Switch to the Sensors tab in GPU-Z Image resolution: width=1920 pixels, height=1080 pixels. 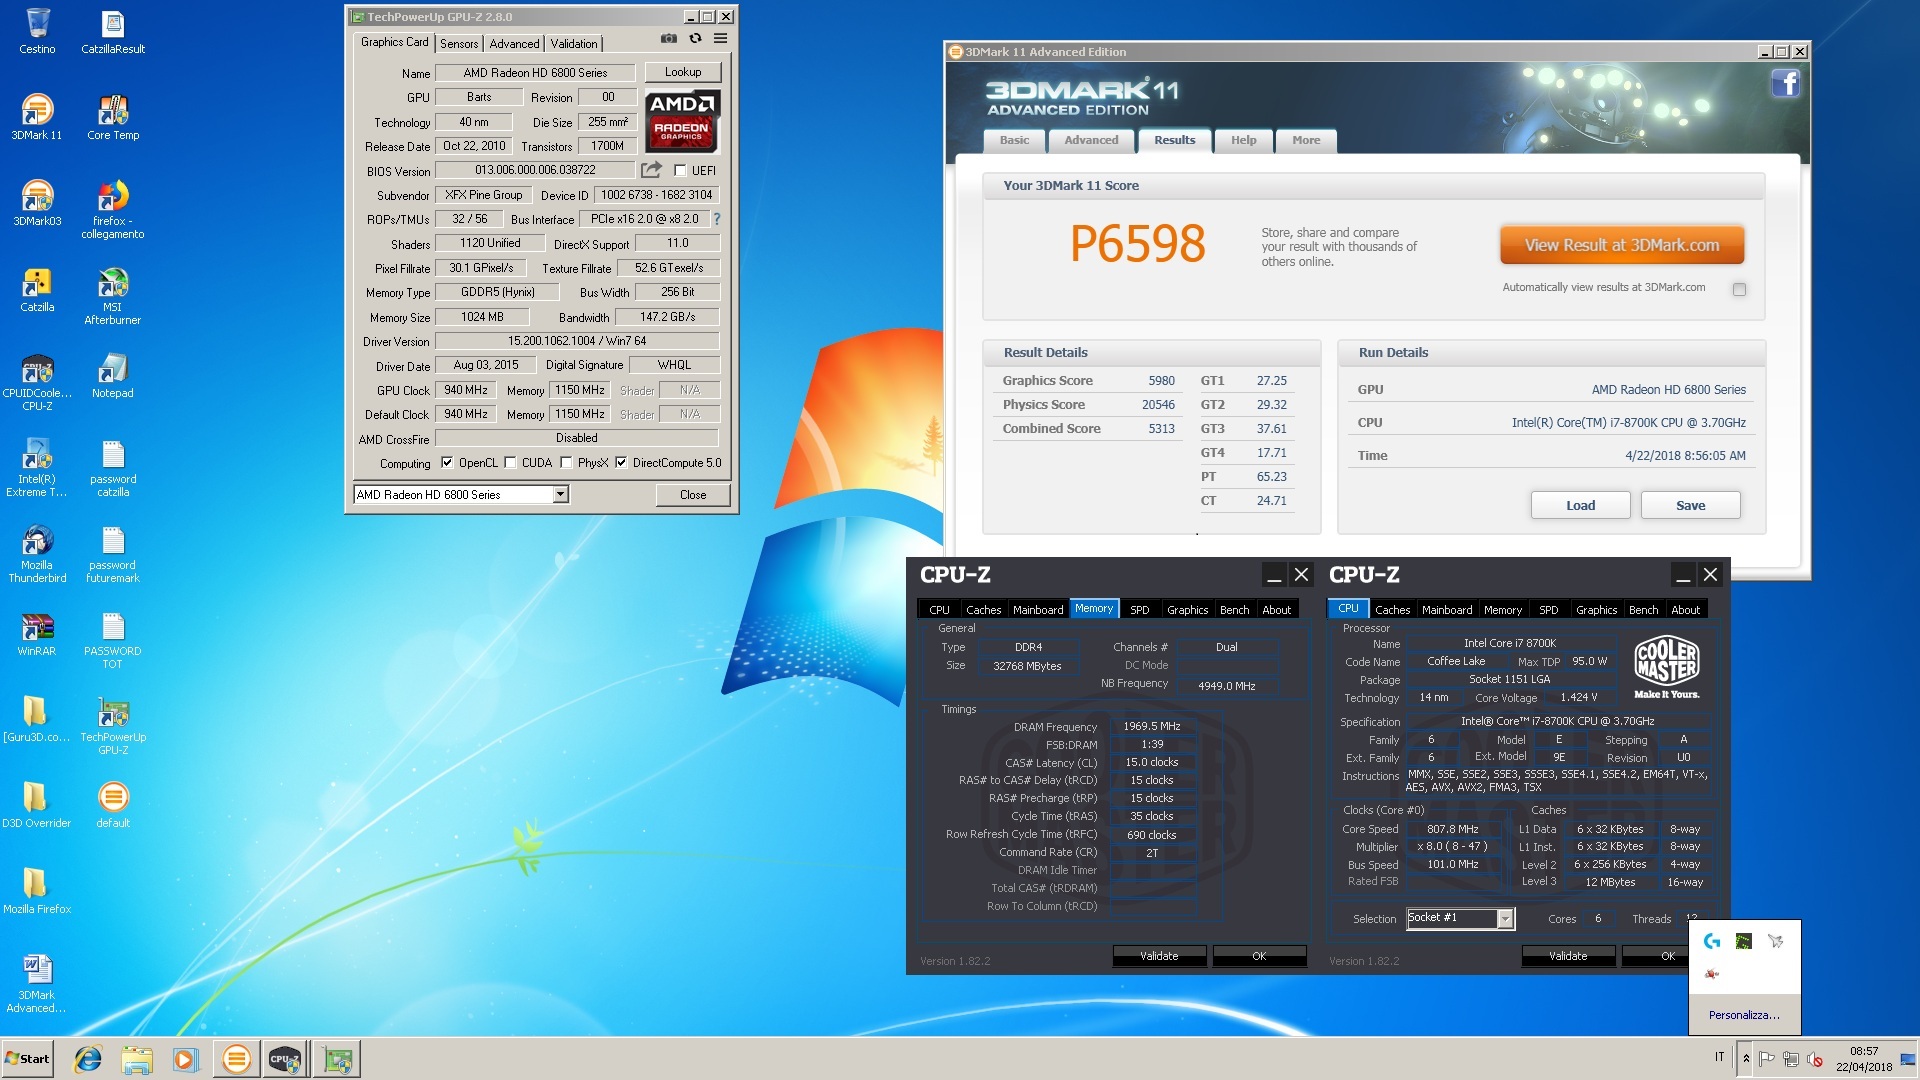click(459, 44)
